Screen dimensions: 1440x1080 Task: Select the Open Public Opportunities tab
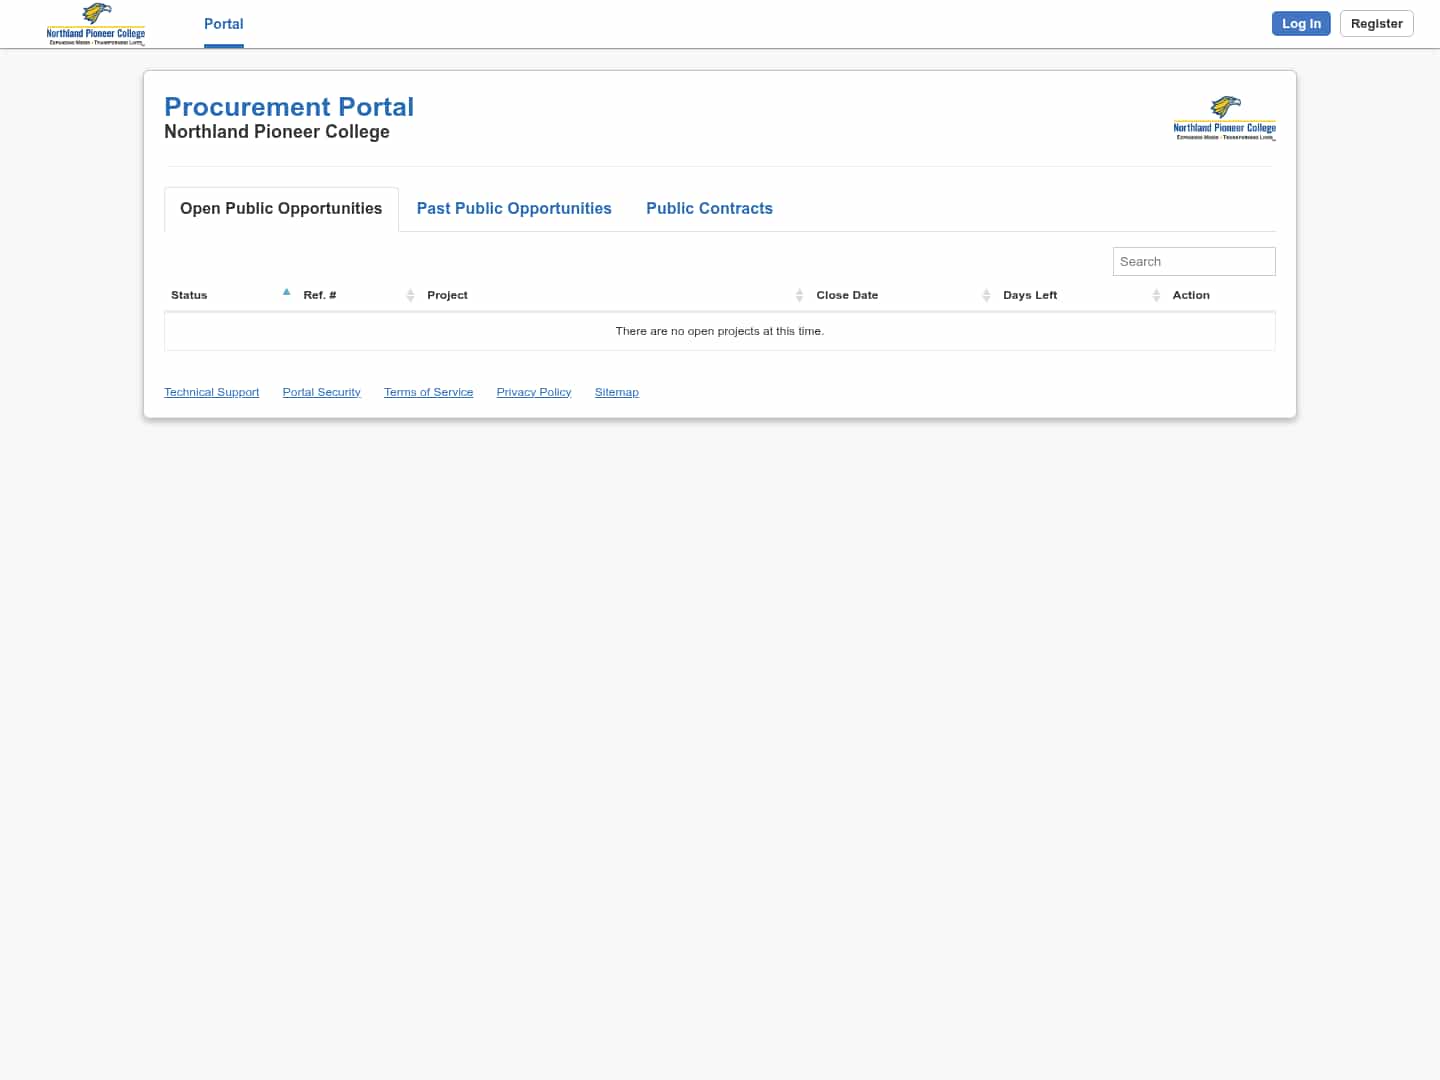pos(281,208)
